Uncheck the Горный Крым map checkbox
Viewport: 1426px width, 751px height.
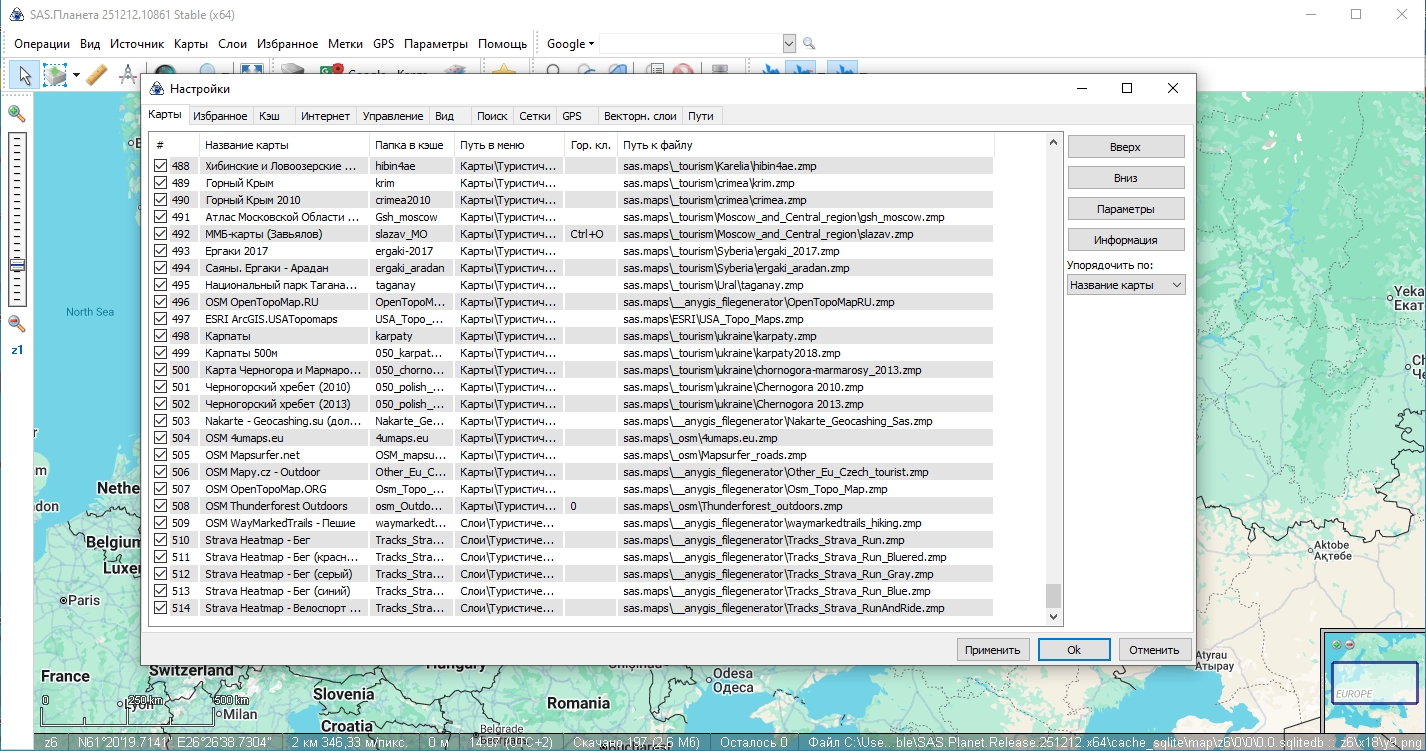click(161, 183)
